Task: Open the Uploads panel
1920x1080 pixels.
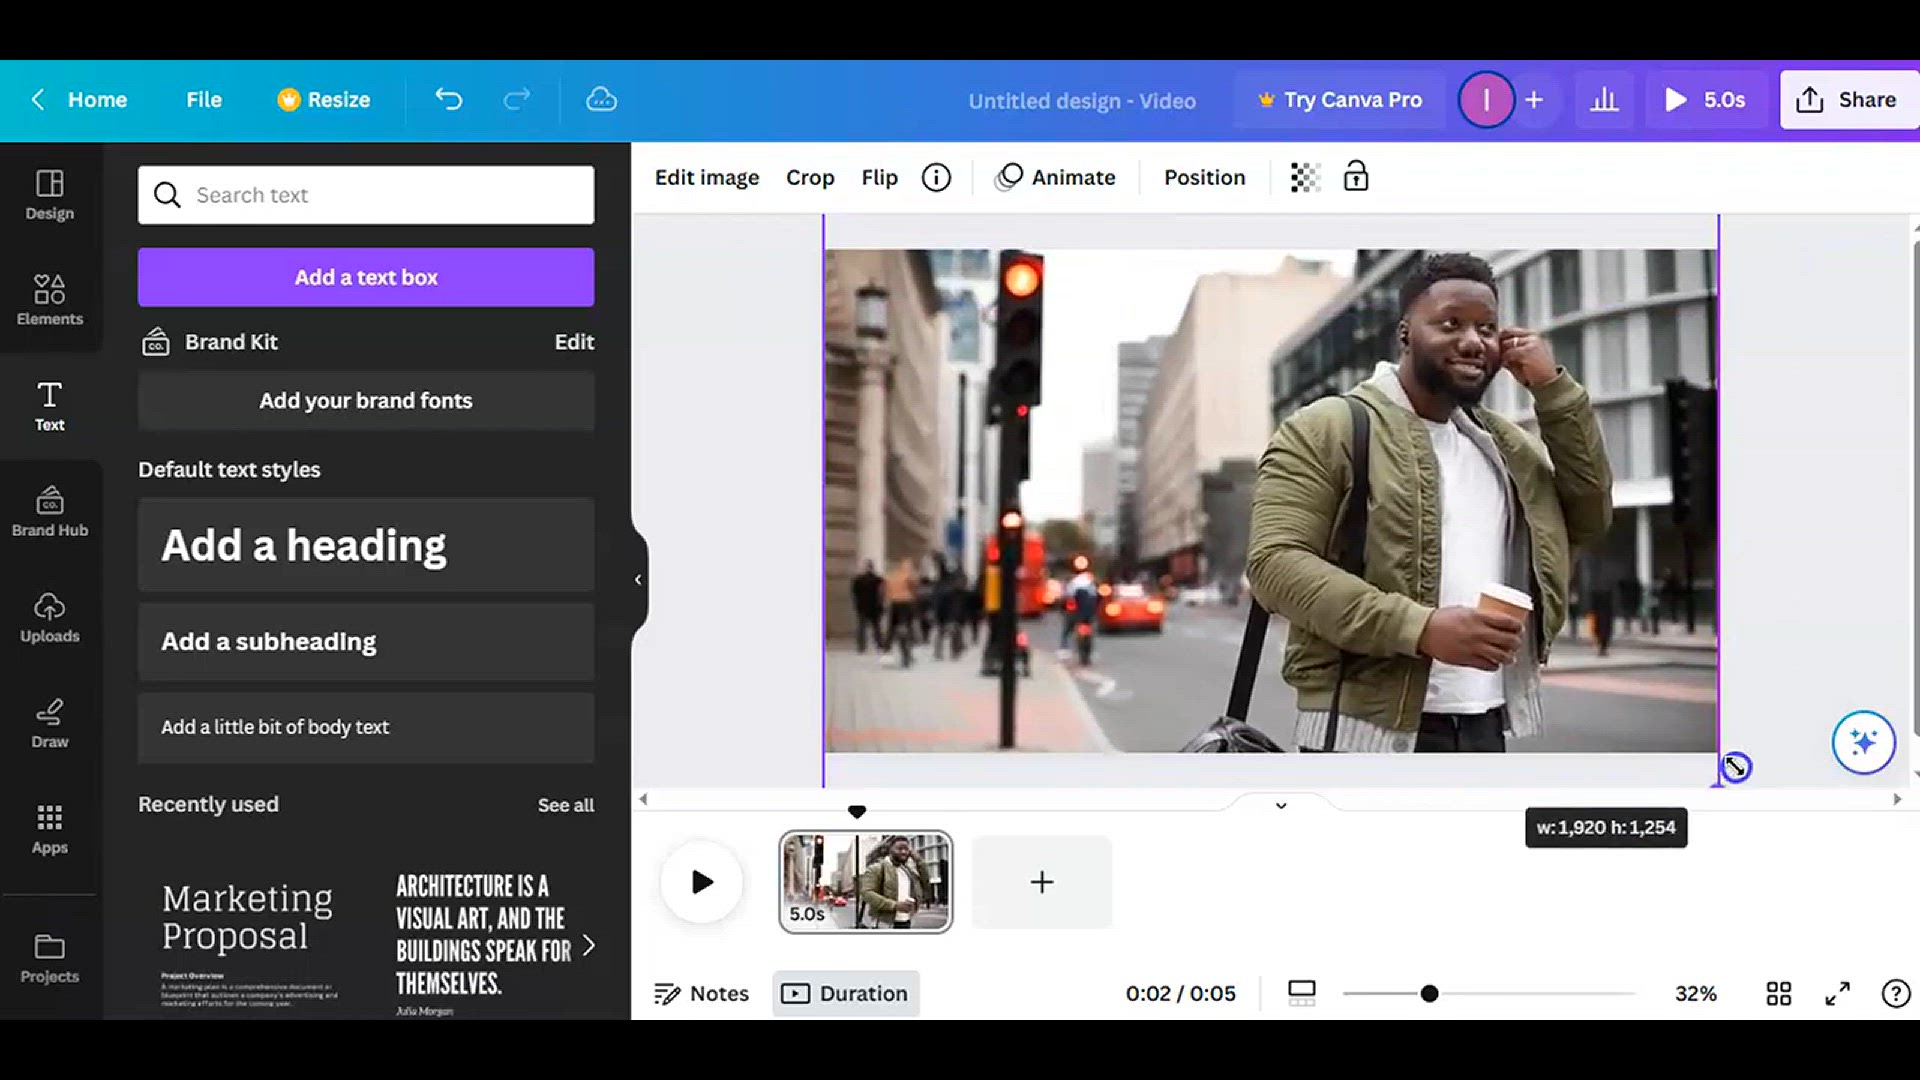Action: 49,618
